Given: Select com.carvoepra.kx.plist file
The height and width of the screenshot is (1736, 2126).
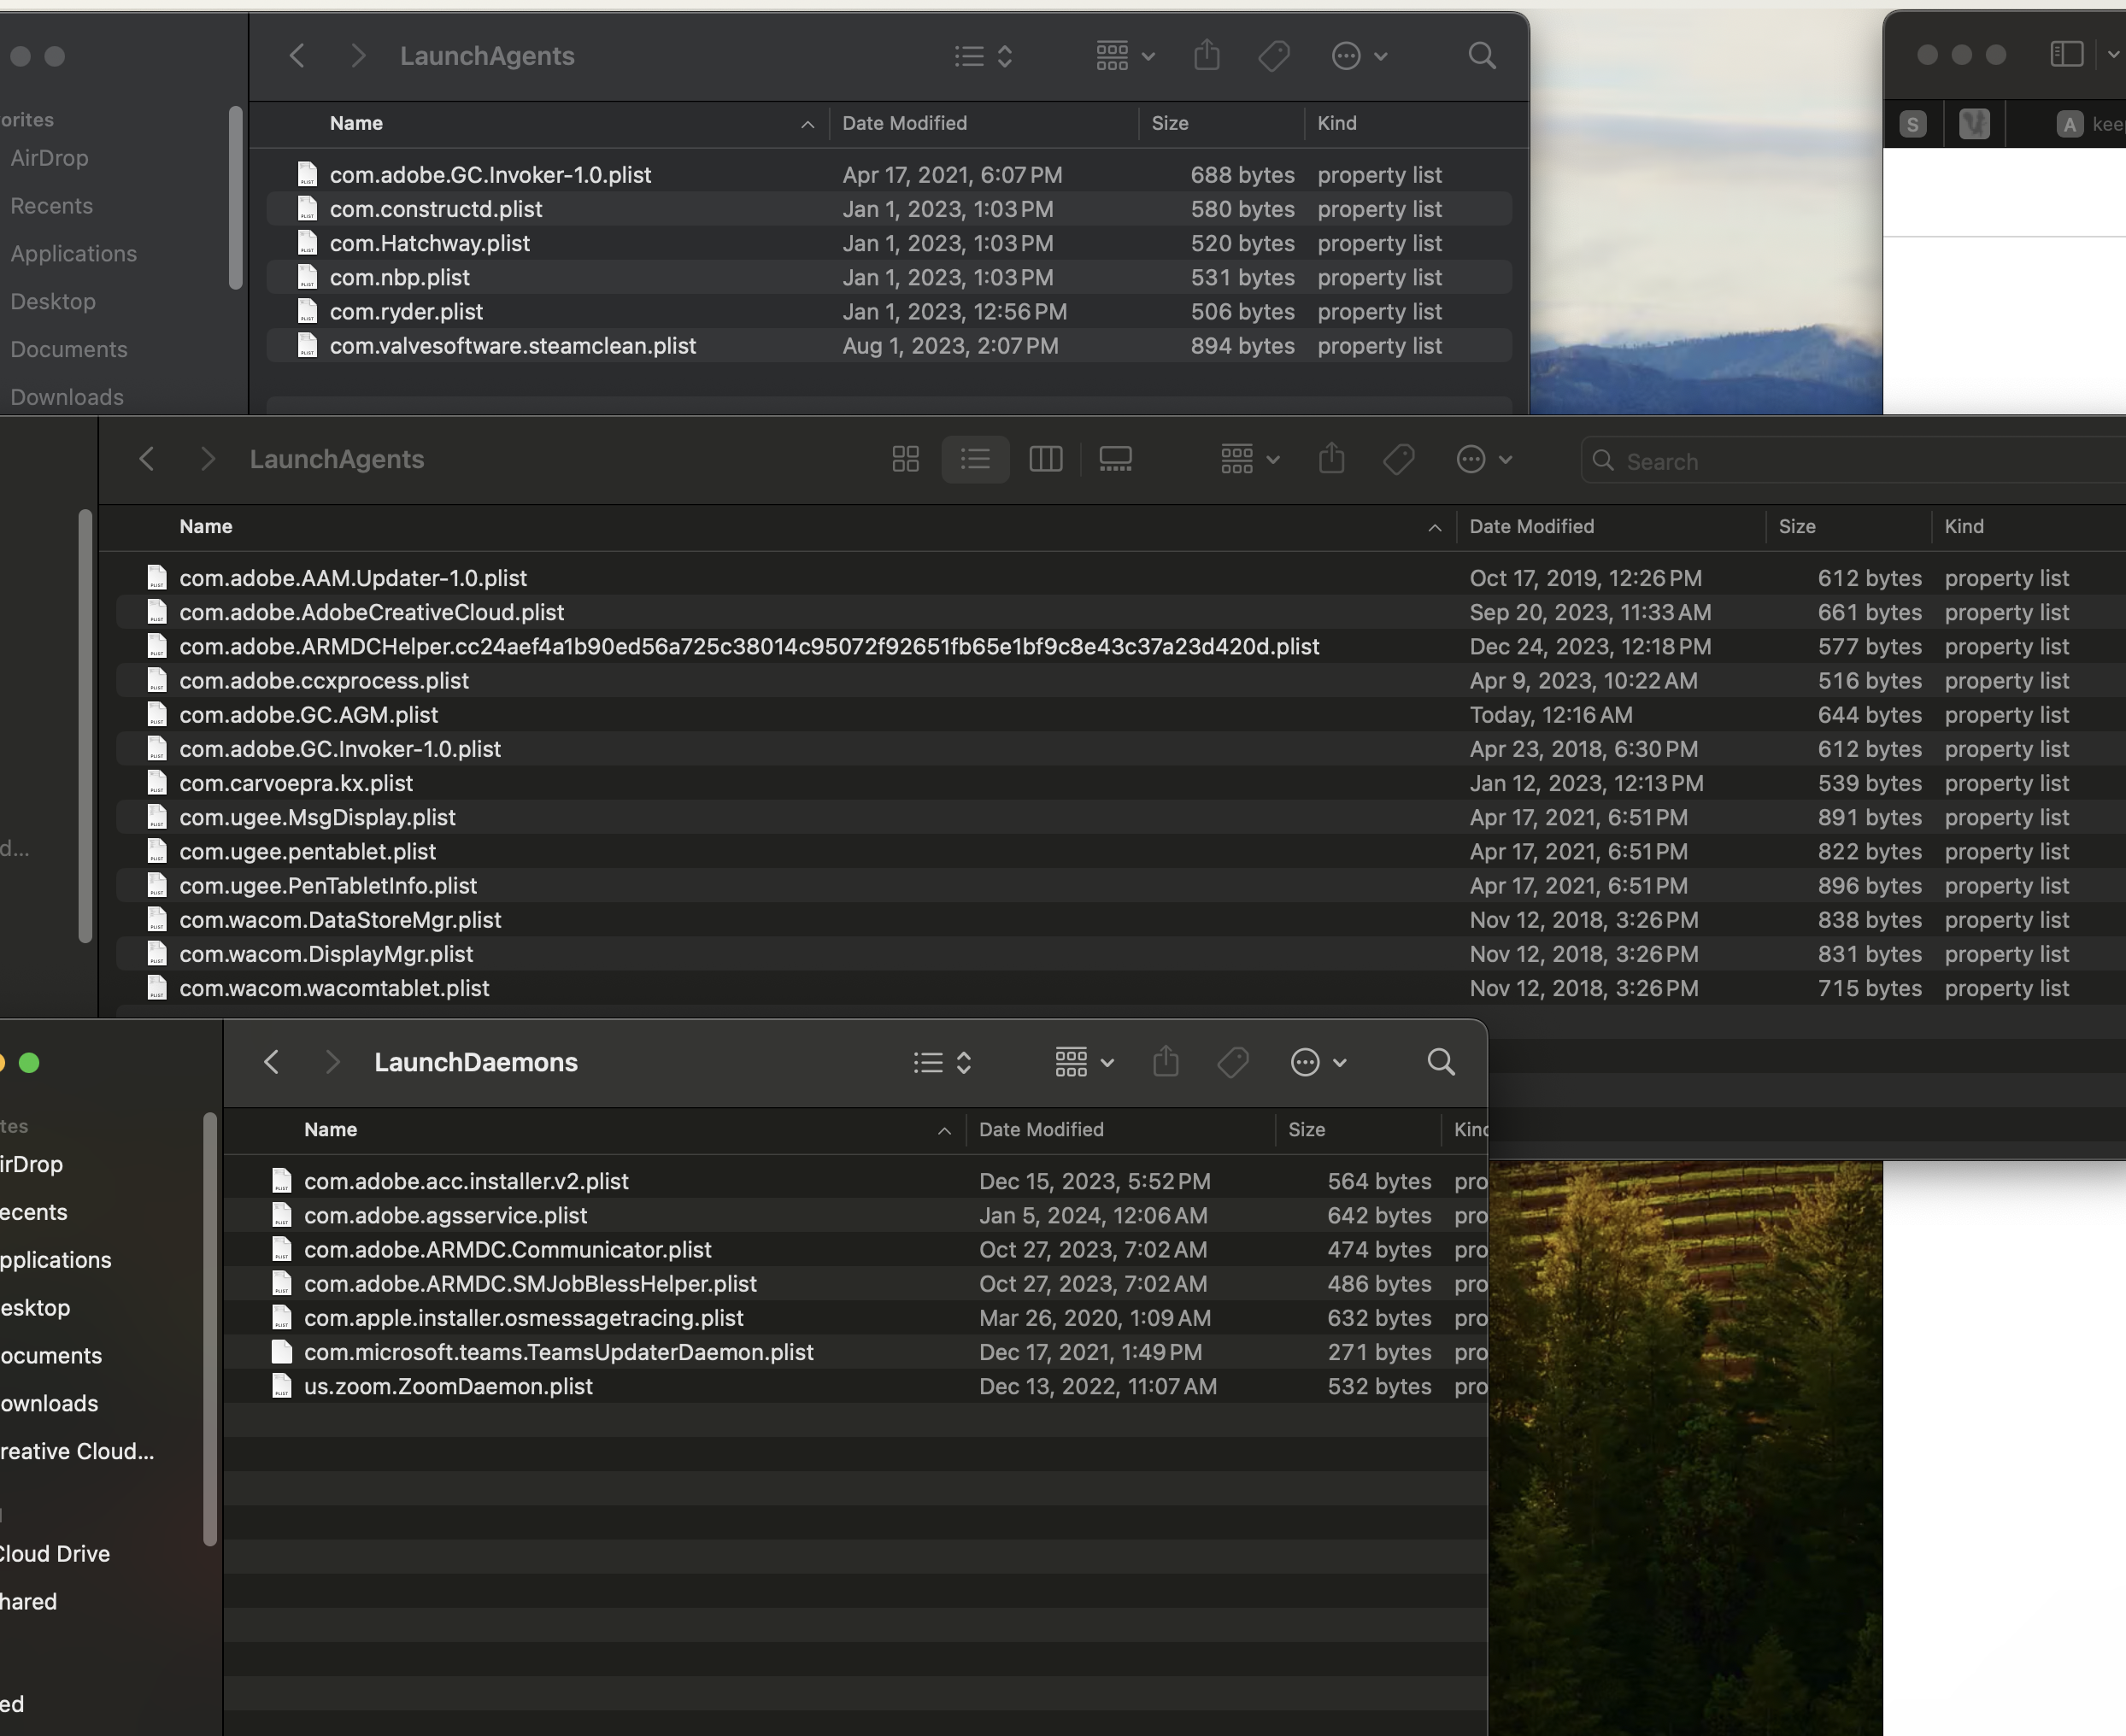Looking at the screenshot, I should [296, 783].
